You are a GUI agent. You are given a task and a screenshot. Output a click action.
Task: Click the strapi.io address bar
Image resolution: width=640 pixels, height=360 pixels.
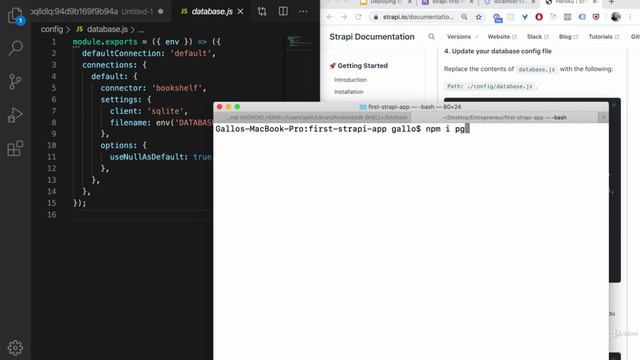(418, 17)
